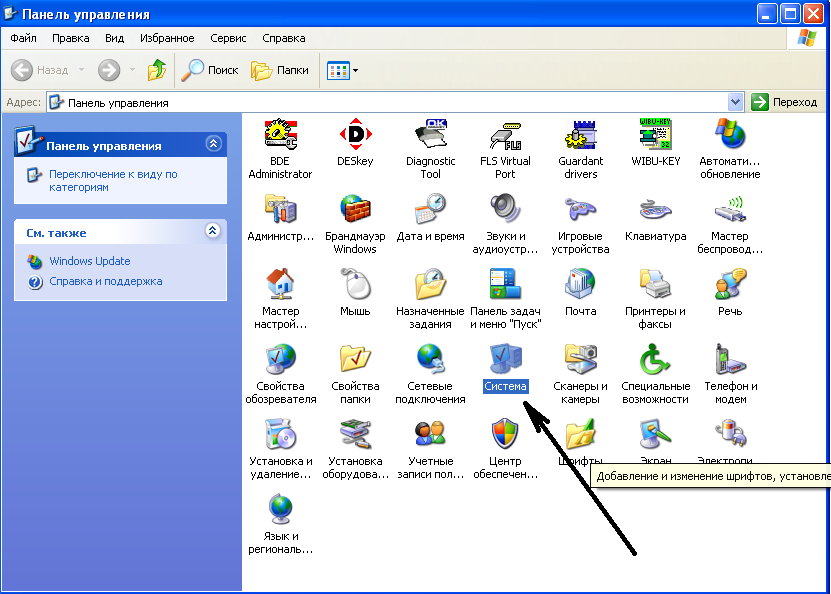Select the Система icon
Image resolution: width=831 pixels, height=594 pixels.
click(x=505, y=359)
